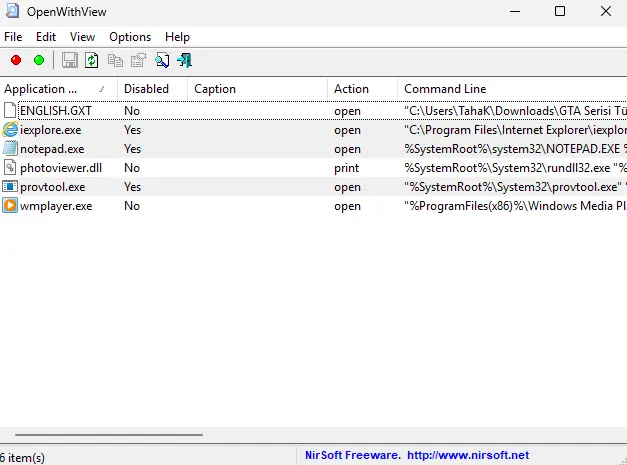
Task: Open the Edit menu
Action: point(46,37)
